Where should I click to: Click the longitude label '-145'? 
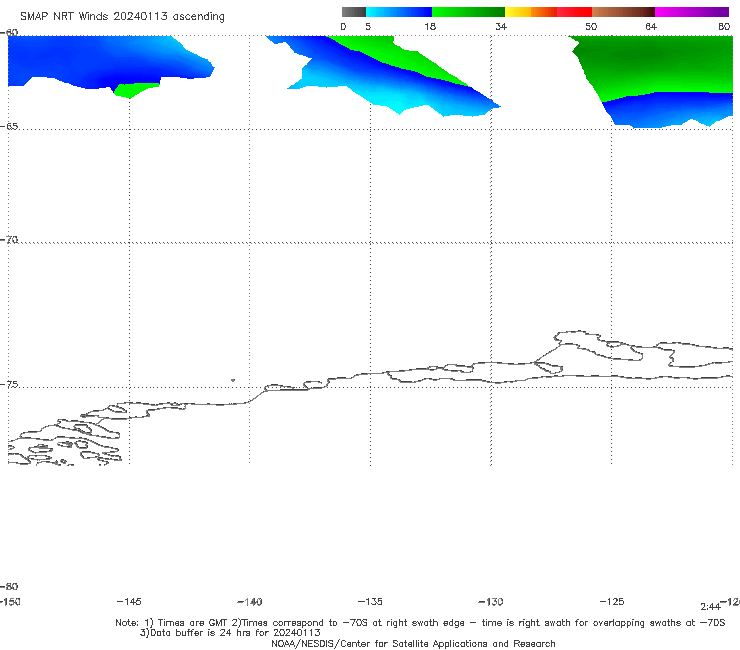[129, 601]
